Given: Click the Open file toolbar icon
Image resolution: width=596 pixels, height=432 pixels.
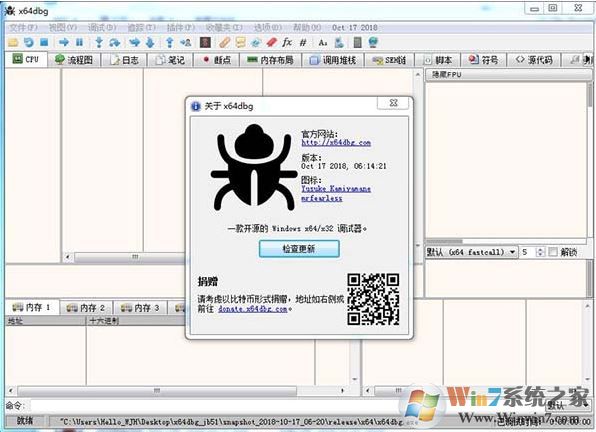Looking at the screenshot, I should tap(13, 43).
